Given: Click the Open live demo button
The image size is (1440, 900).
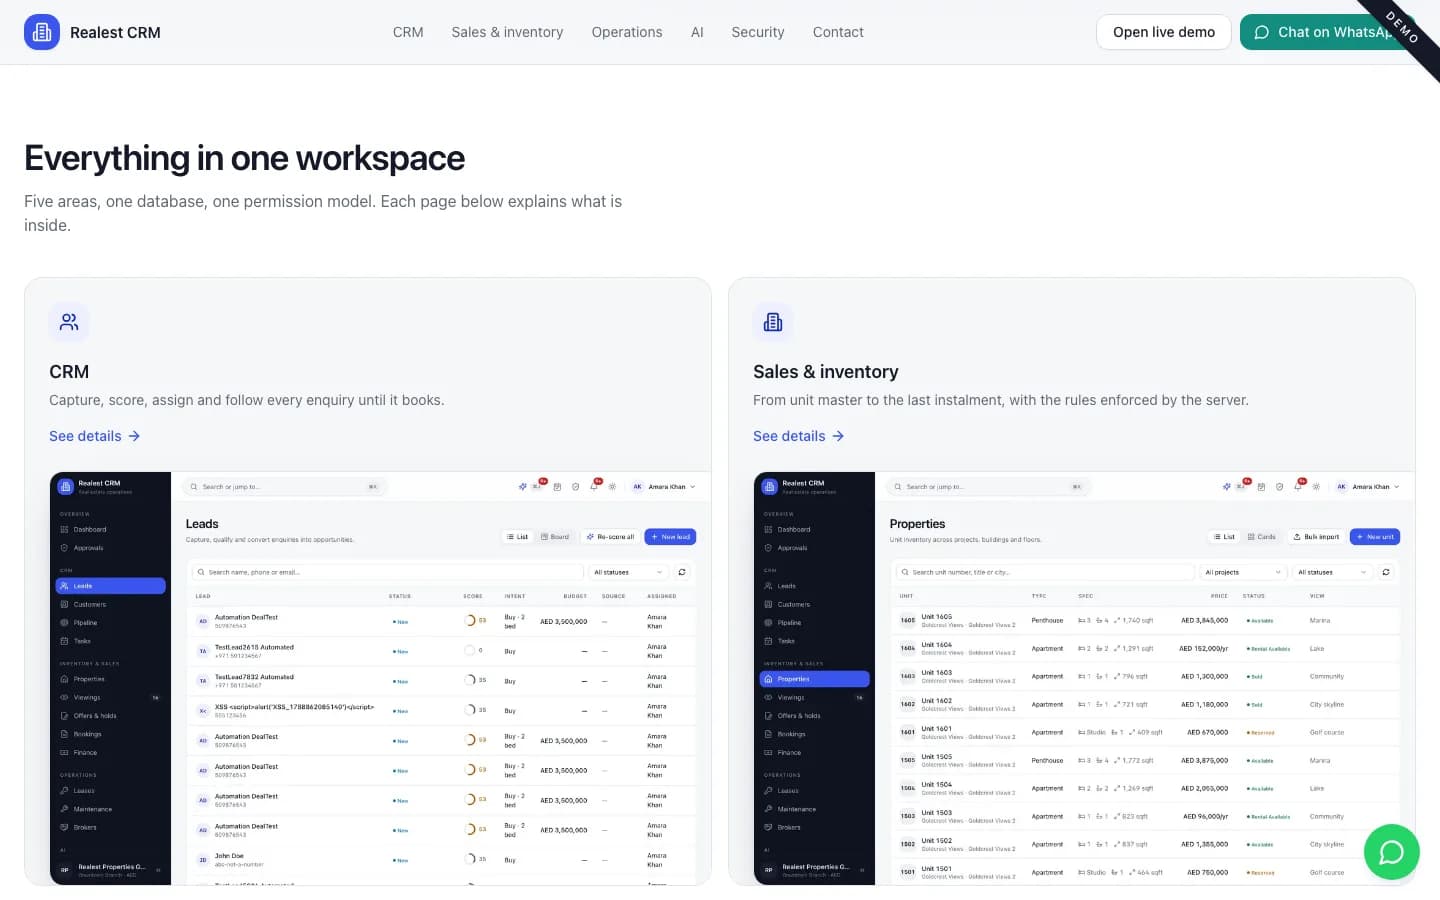Looking at the screenshot, I should click(x=1164, y=32).
